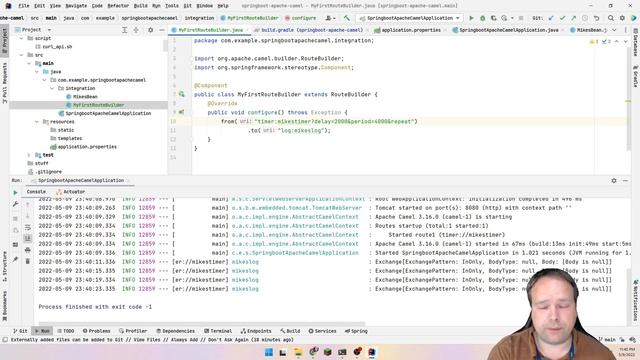This screenshot has width=640, height=360.
Task: Open Run panel options gear
Action: [614, 180]
